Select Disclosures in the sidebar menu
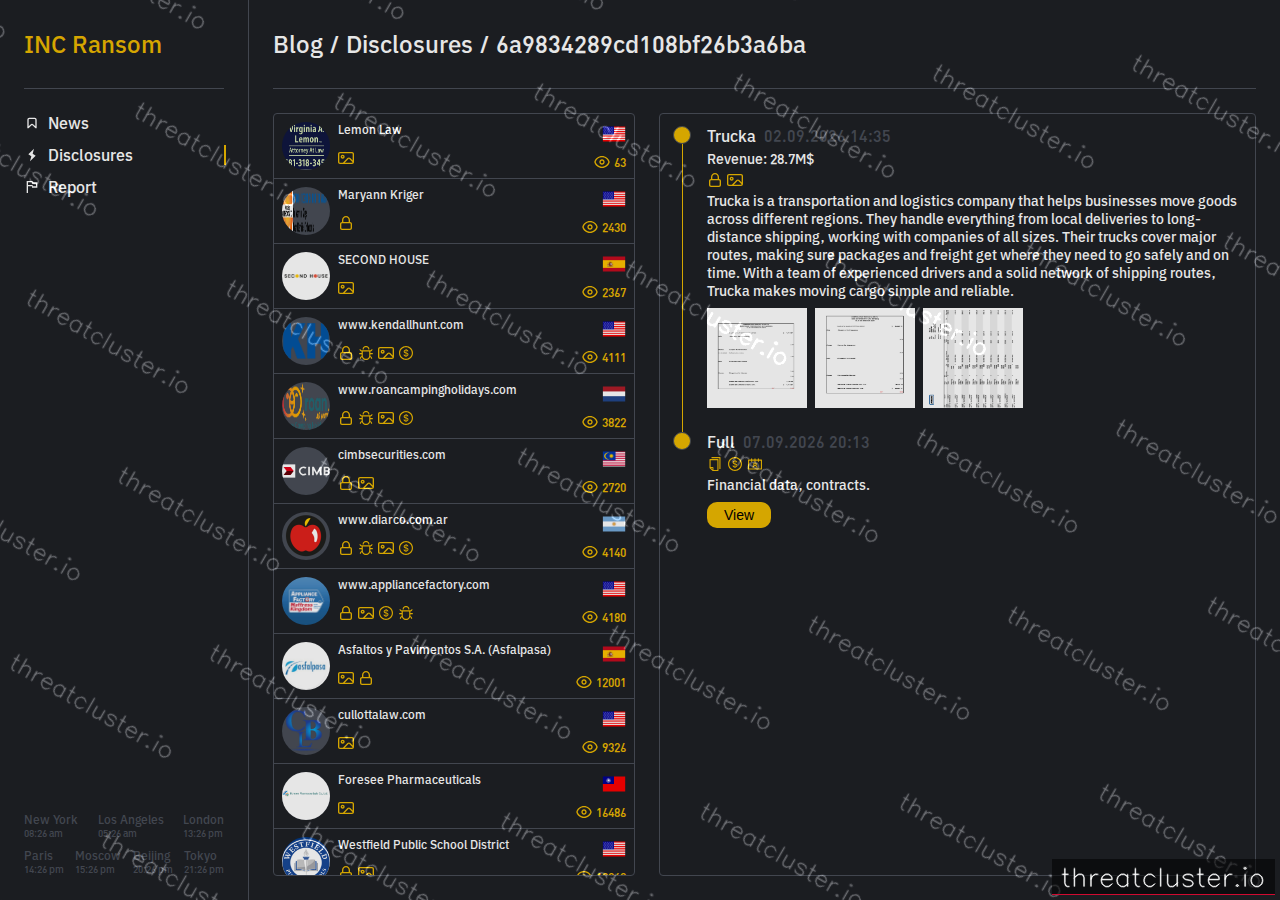Viewport: 1280px width, 900px height. click(90, 155)
